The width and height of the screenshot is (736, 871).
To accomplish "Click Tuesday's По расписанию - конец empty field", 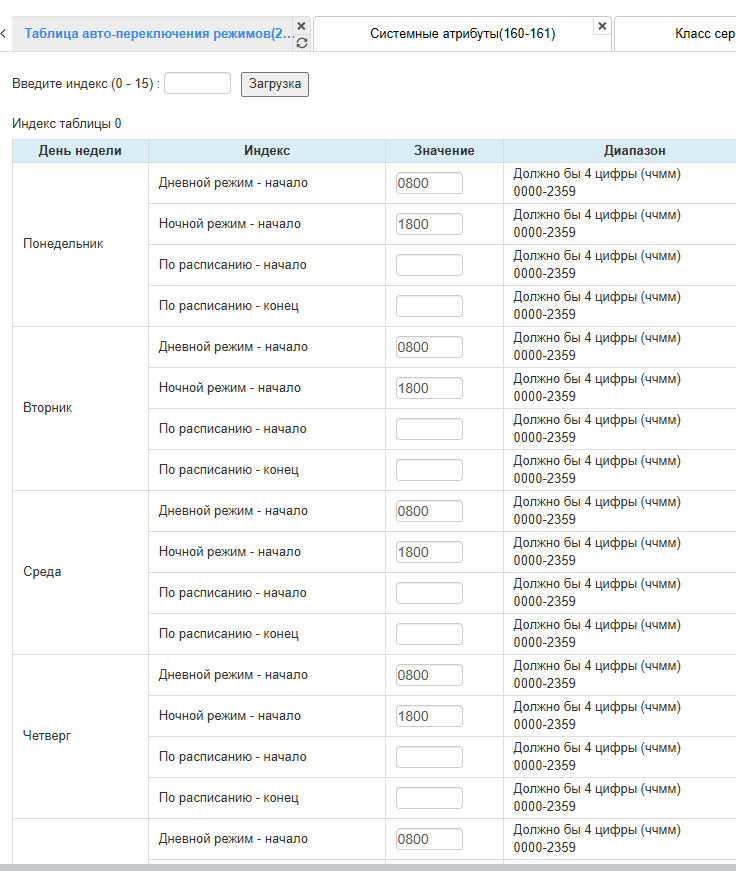I will [429, 470].
